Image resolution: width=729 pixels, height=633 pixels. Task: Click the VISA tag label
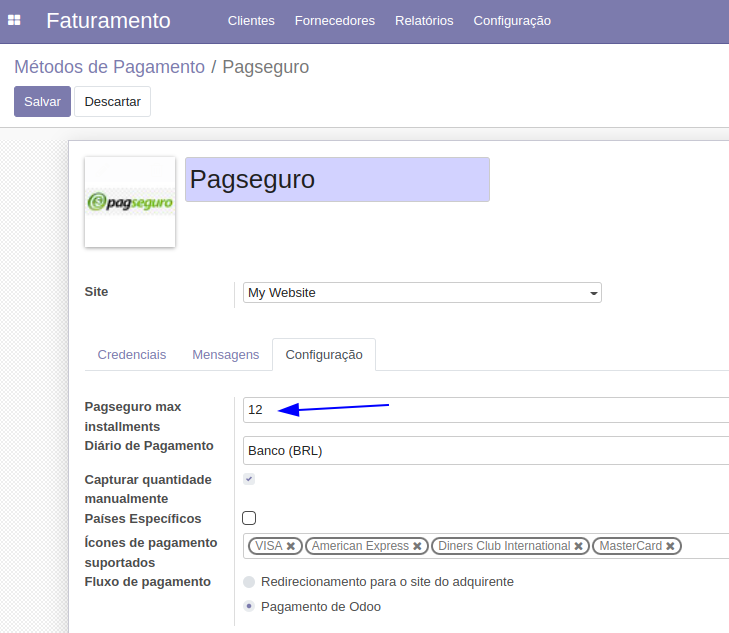click(269, 546)
